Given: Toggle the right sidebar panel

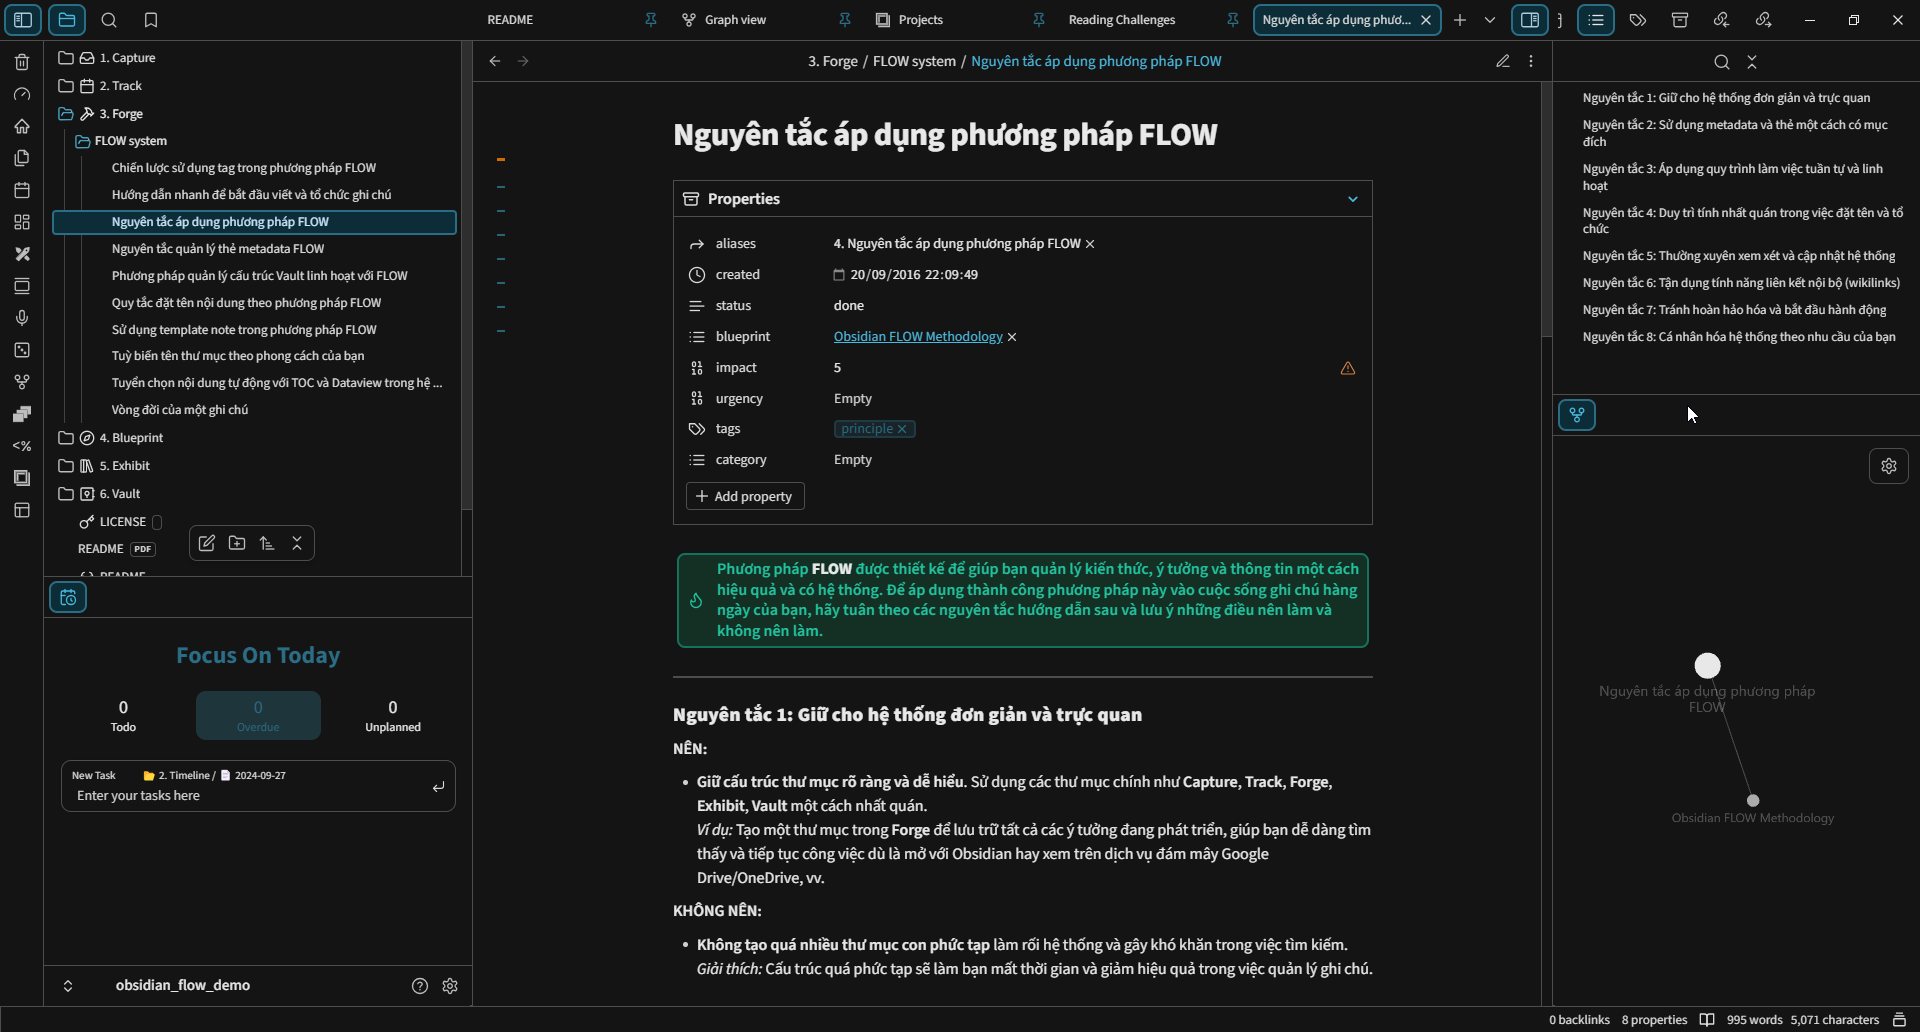Looking at the screenshot, I should click(x=1529, y=20).
